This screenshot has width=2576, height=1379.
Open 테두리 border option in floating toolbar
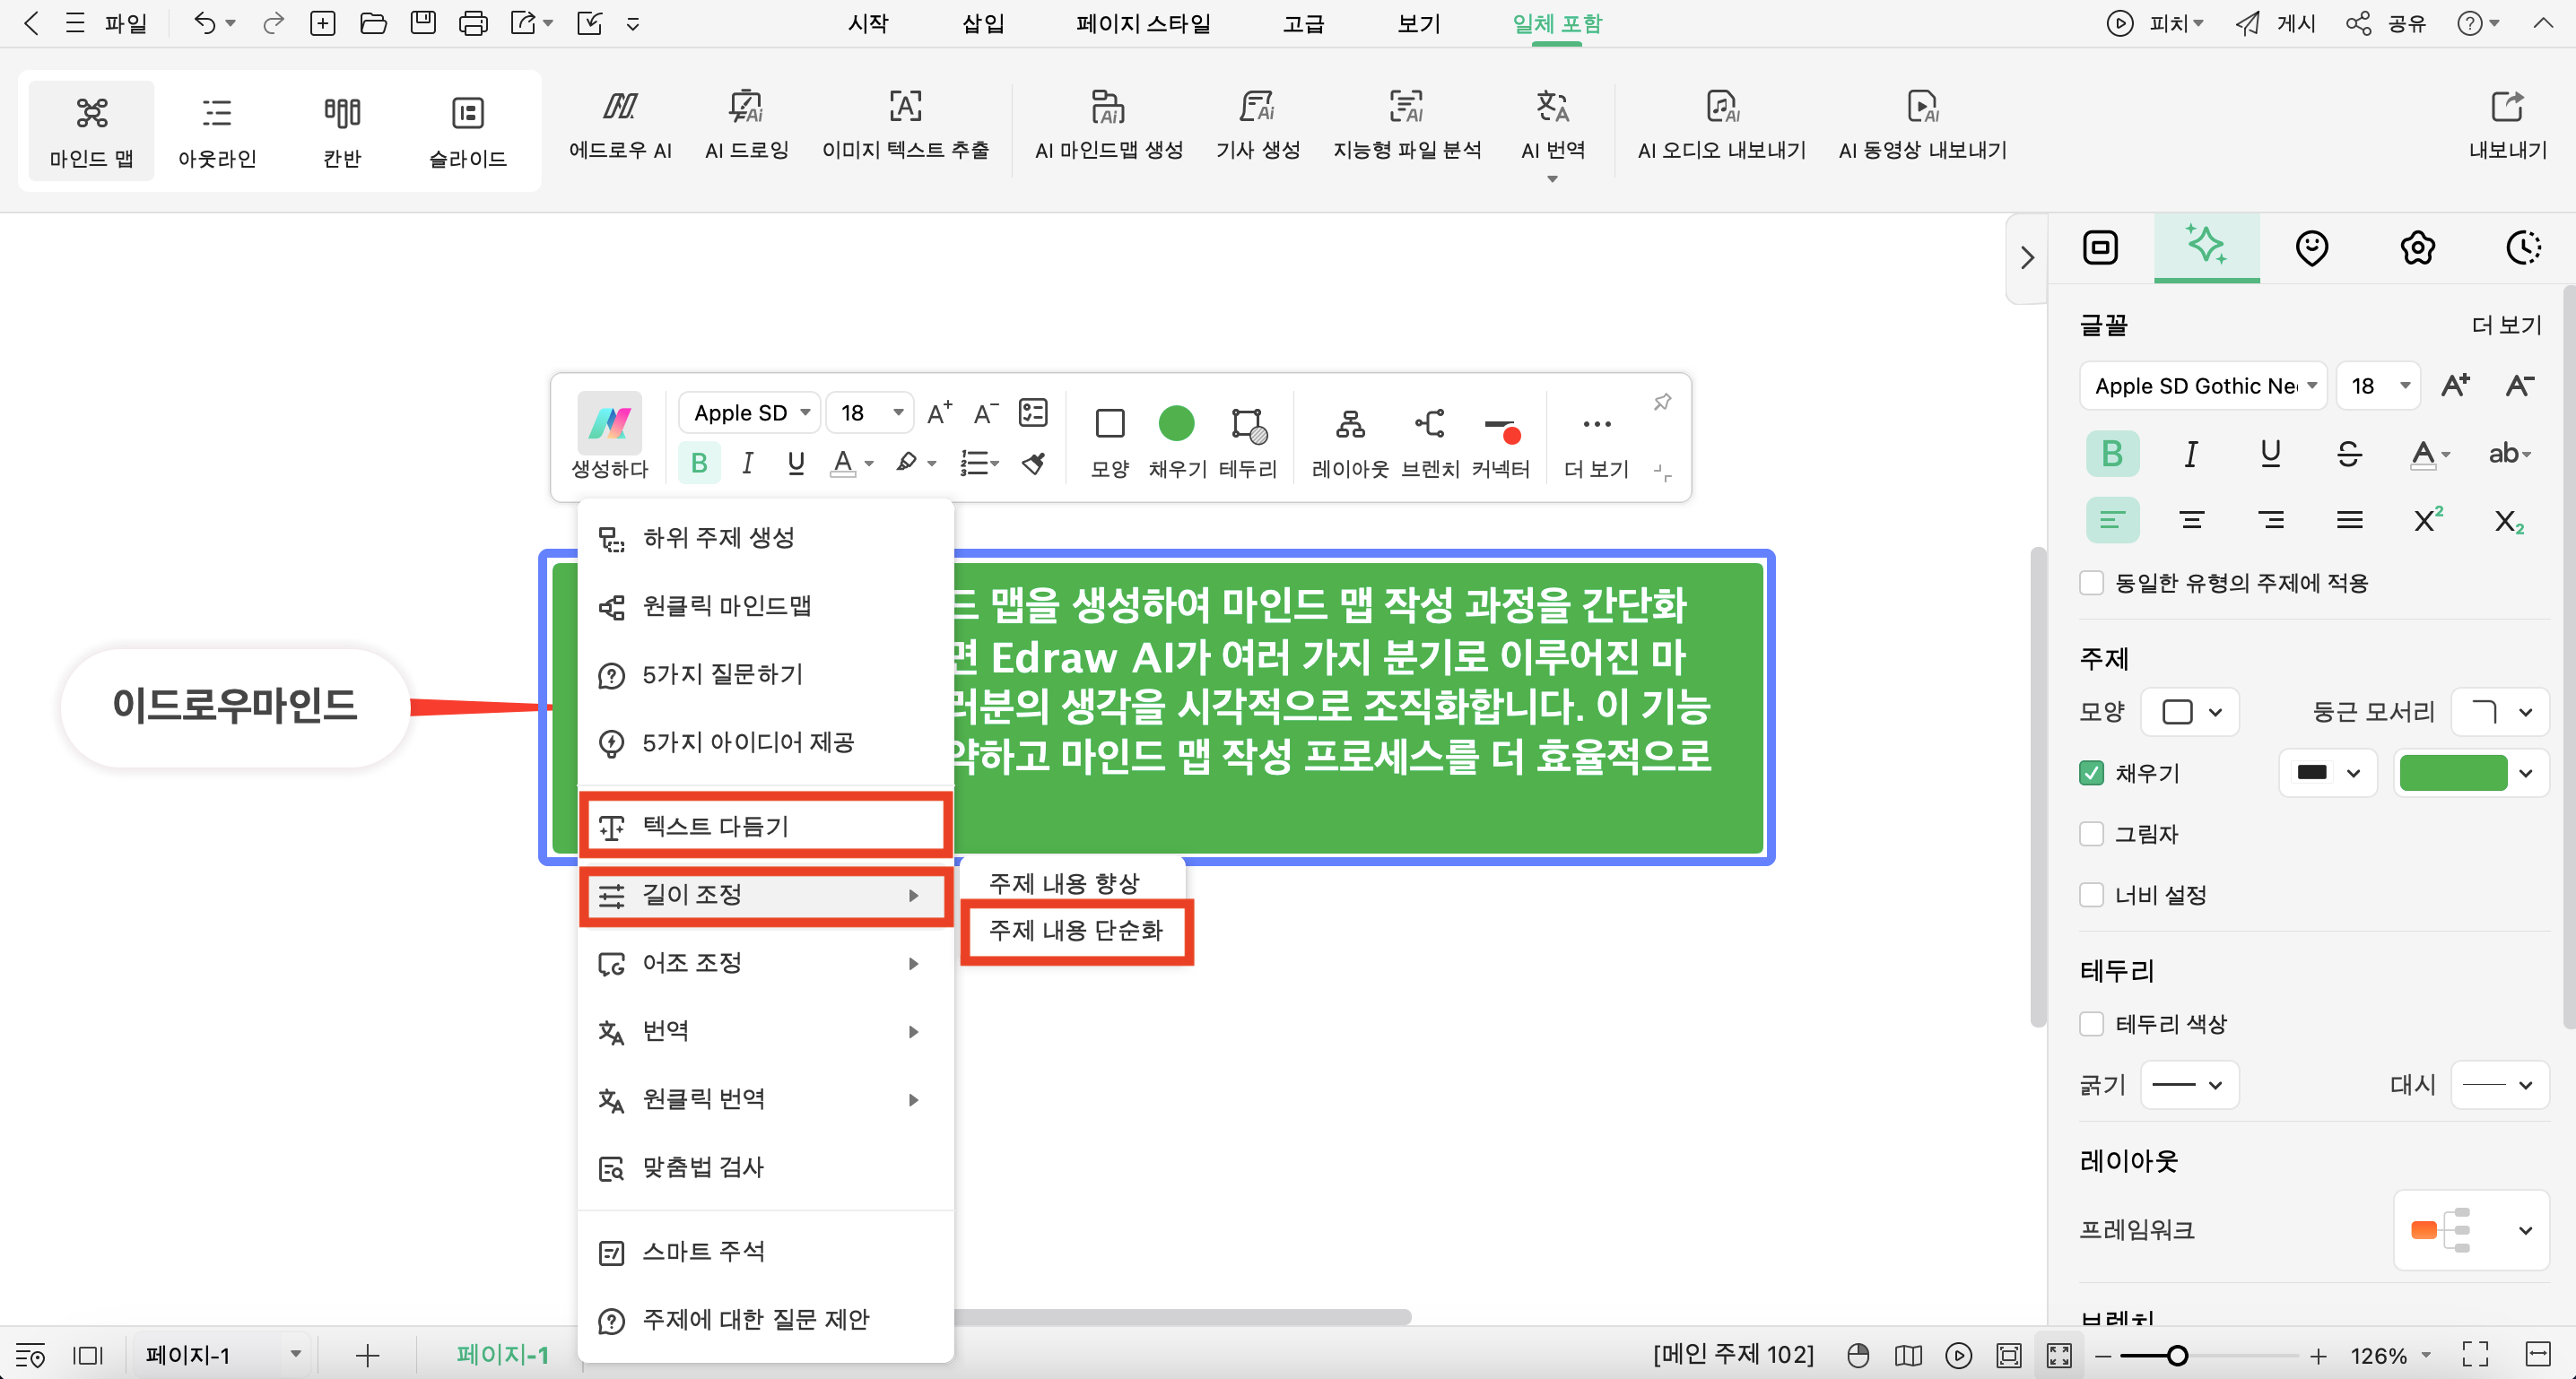(x=1247, y=441)
